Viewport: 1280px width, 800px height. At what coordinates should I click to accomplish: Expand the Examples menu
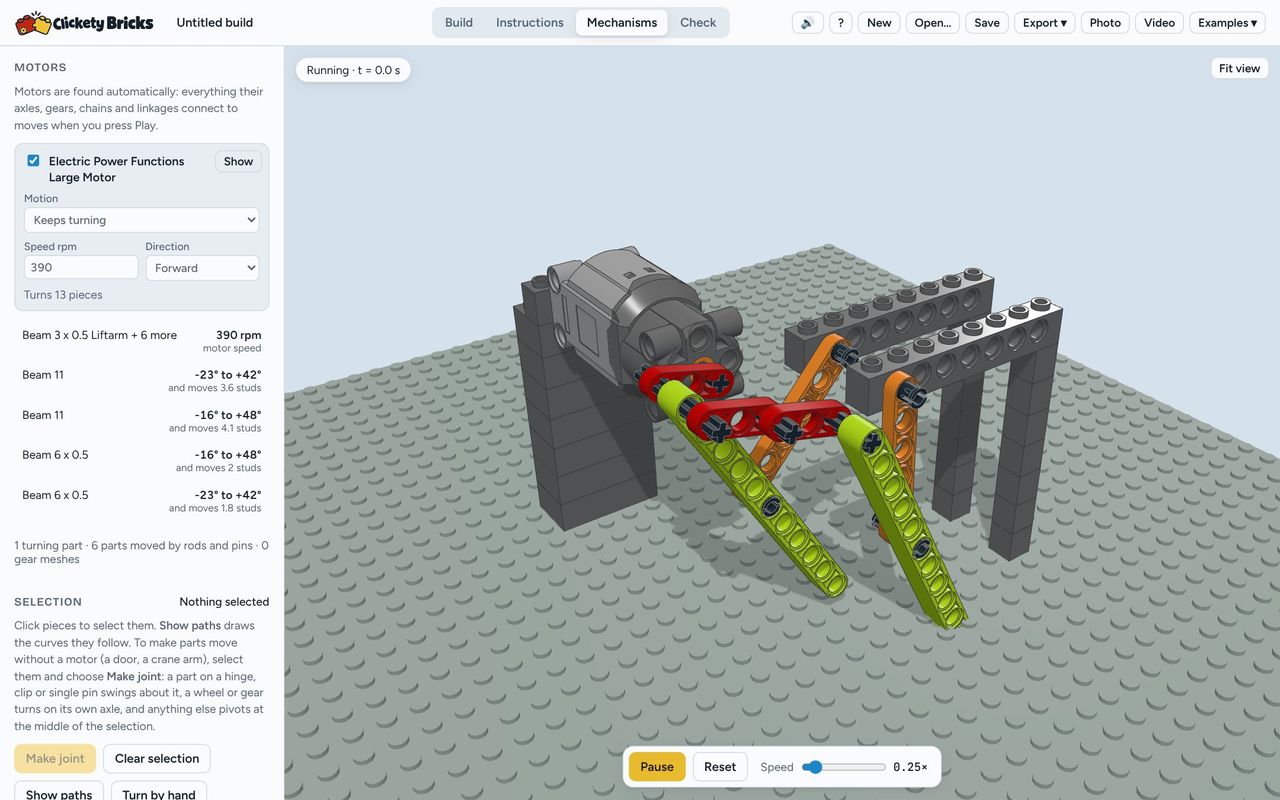(x=1227, y=23)
